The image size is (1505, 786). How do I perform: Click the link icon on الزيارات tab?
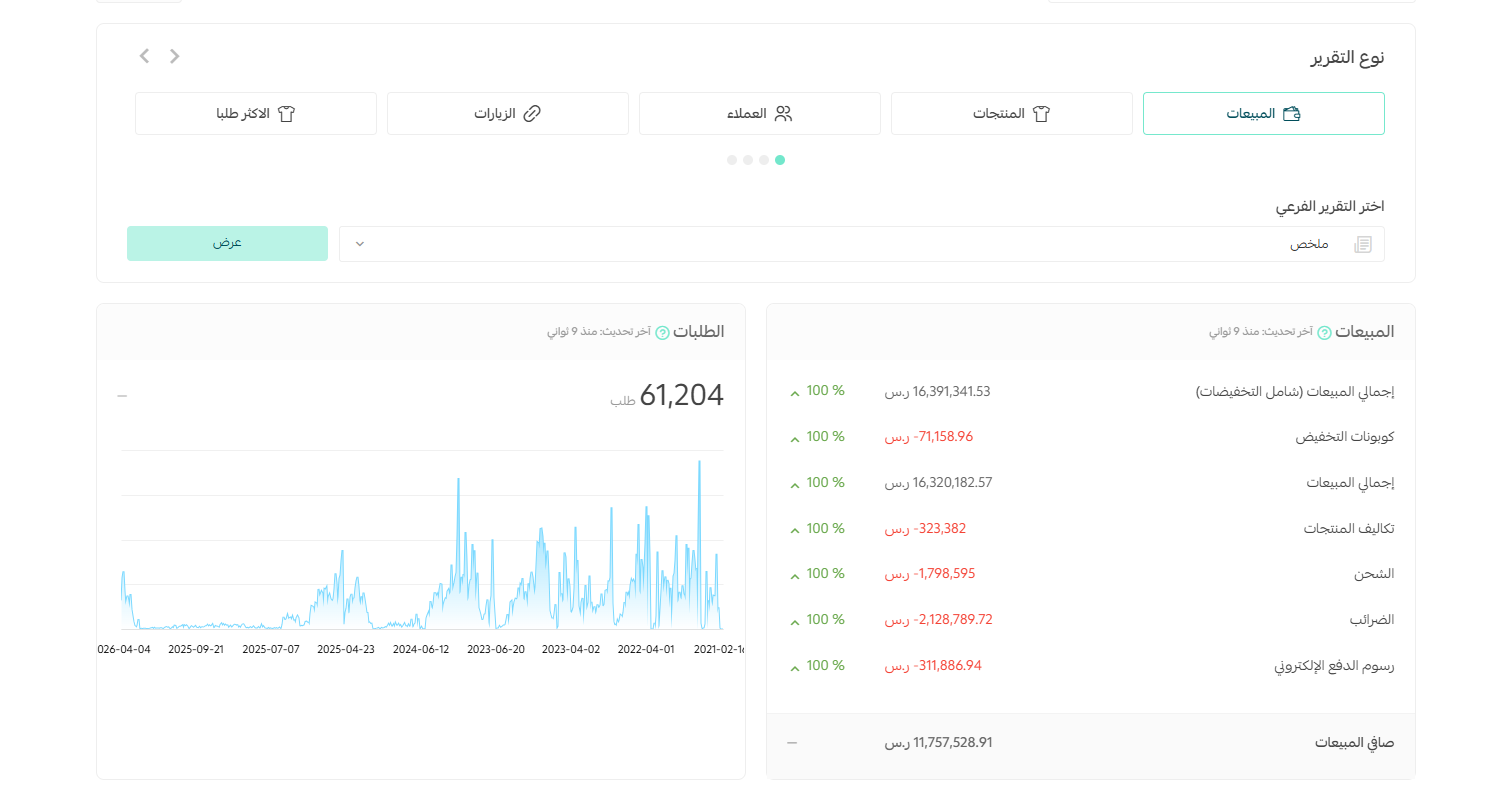532,114
